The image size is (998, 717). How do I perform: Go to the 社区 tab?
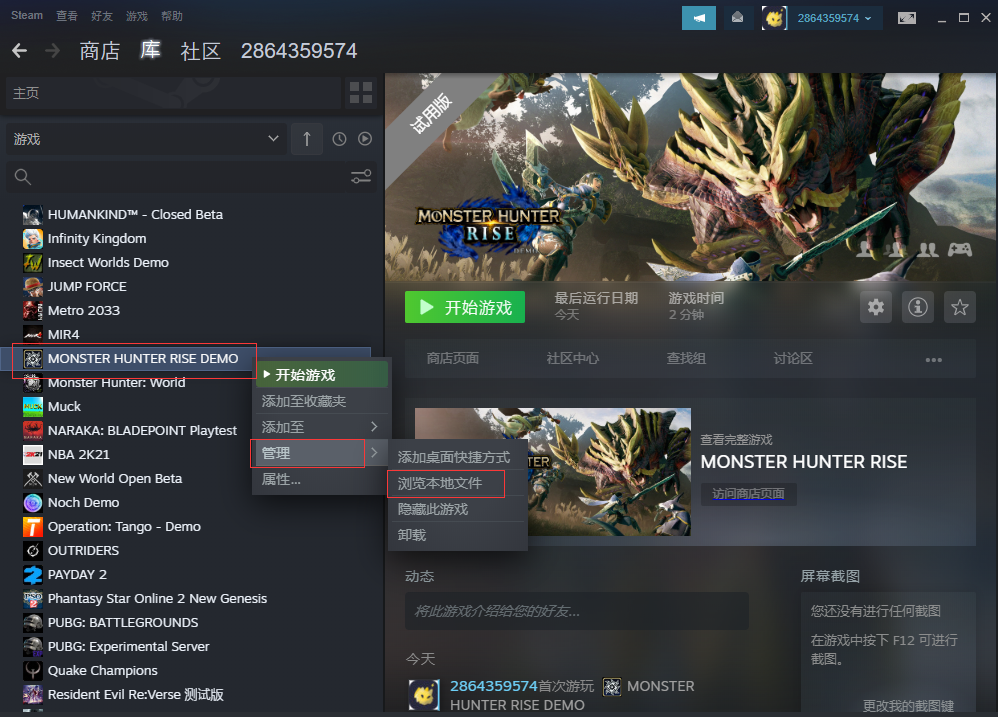(x=200, y=51)
